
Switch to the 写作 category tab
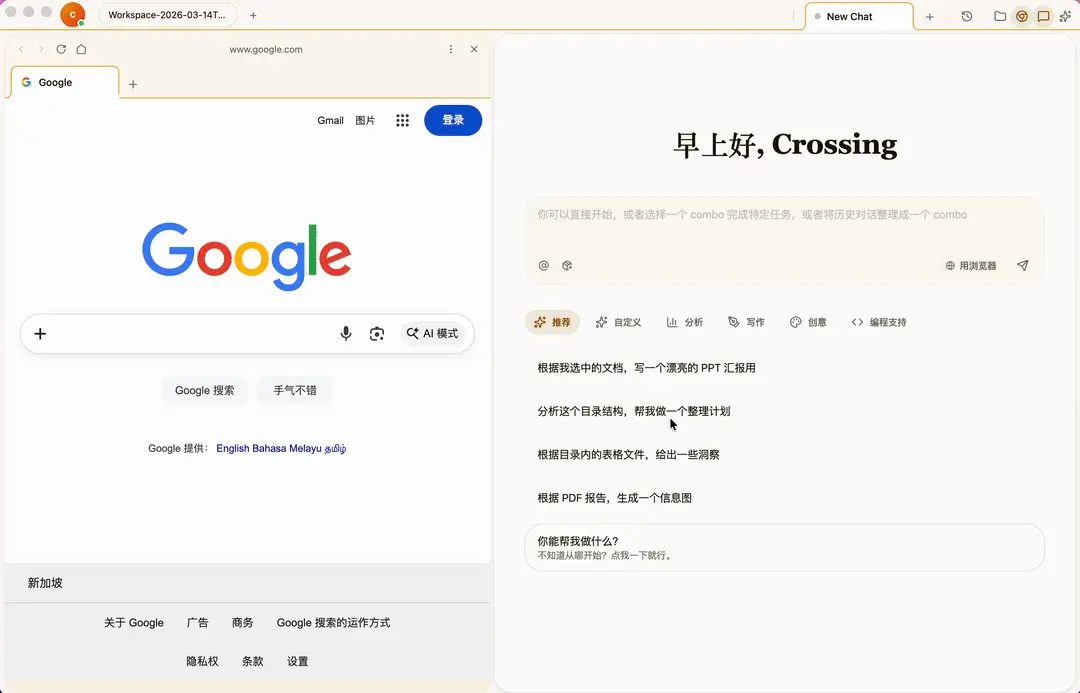pyautogui.click(x=746, y=322)
